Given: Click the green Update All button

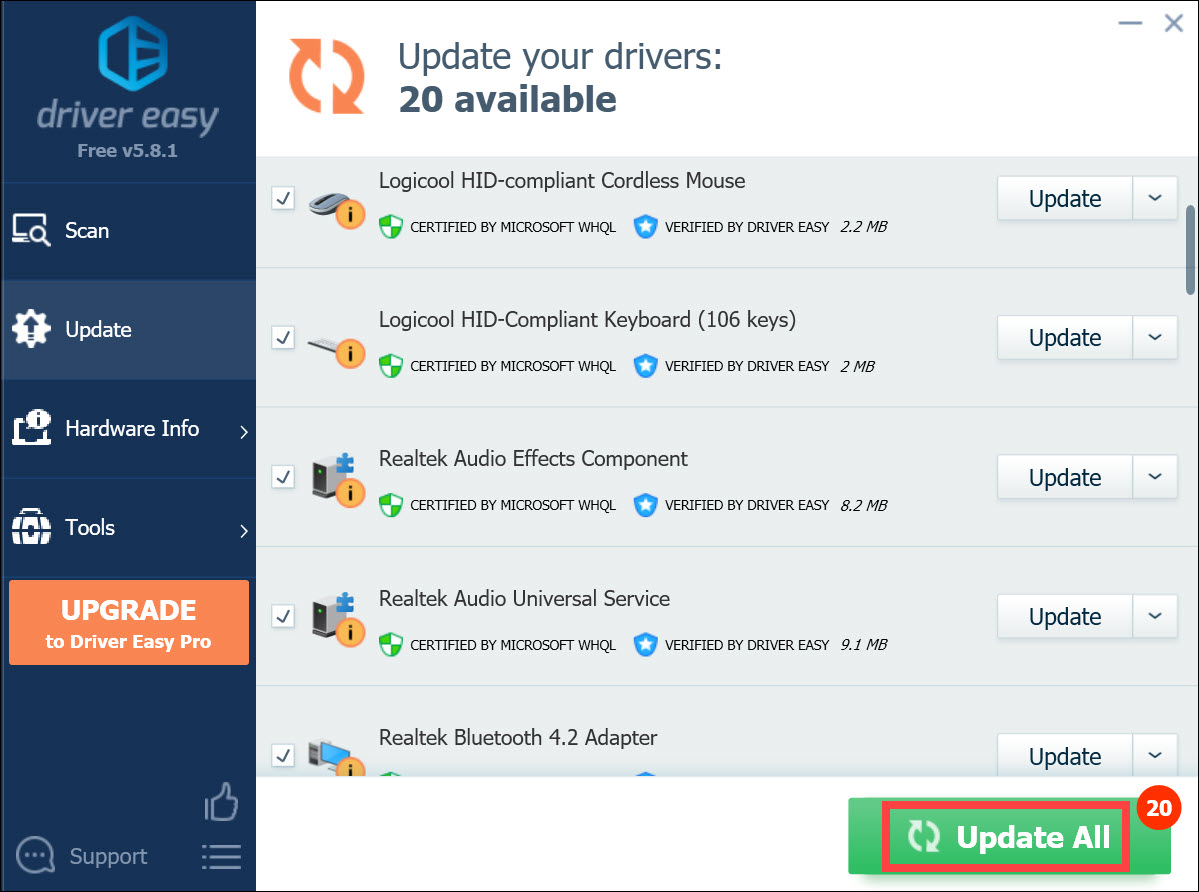Looking at the screenshot, I should point(1008,836).
